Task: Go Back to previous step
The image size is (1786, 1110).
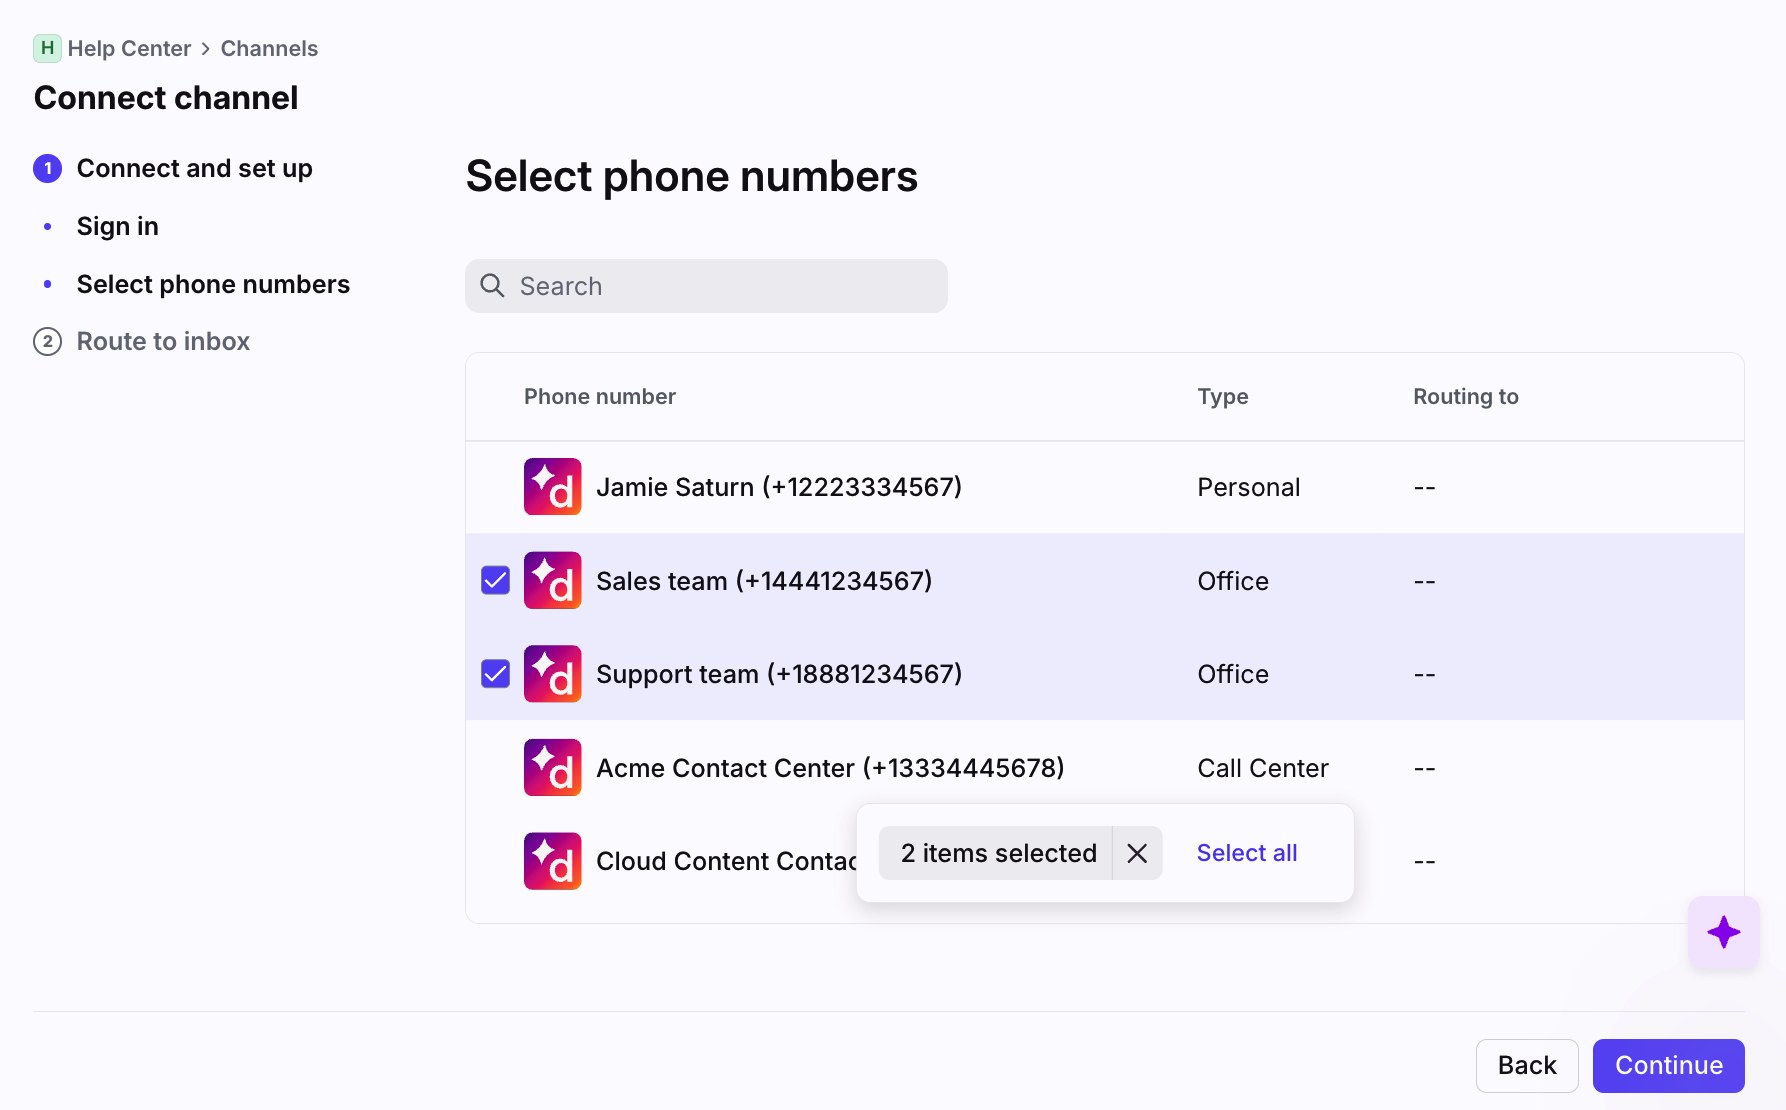Action: click(x=1526, y=1065)
